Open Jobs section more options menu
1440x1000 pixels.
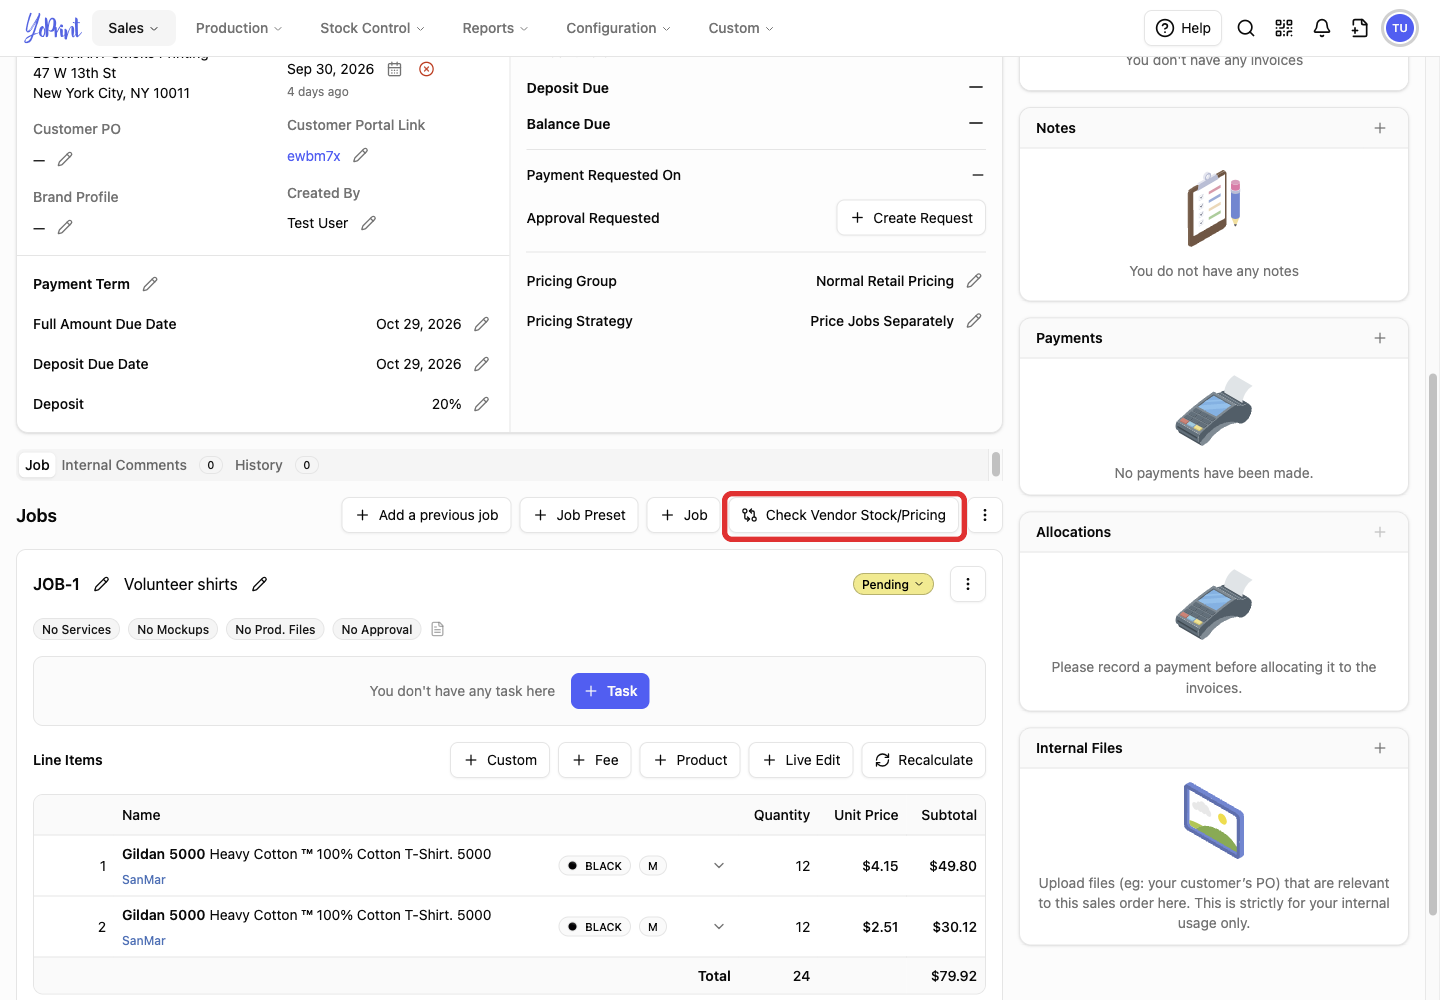[985, 515]
